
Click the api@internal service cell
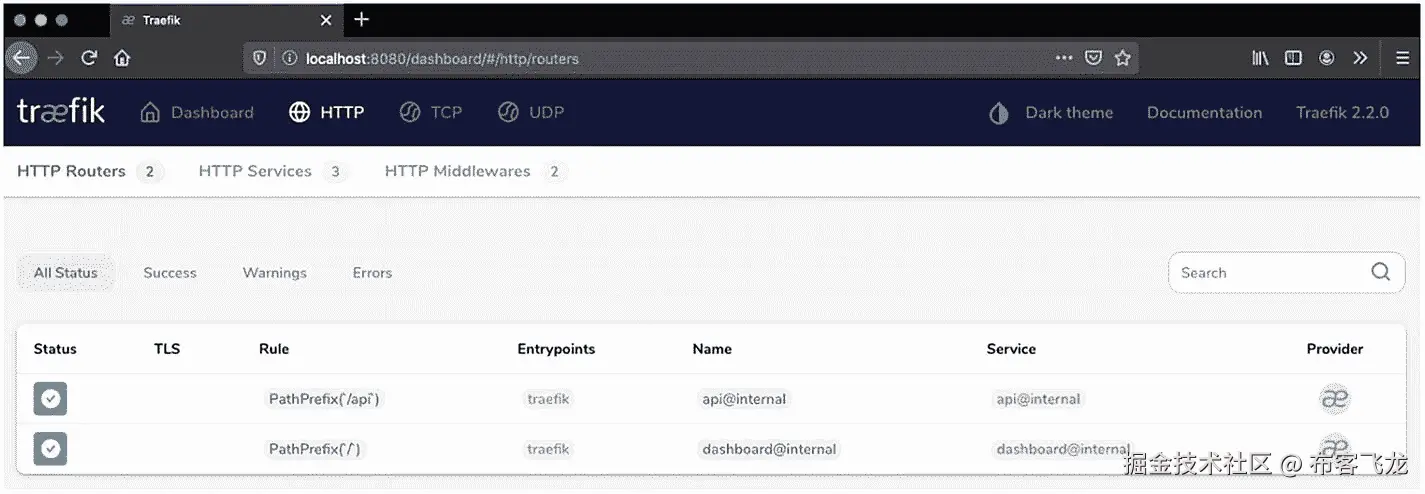point(1038,399)
